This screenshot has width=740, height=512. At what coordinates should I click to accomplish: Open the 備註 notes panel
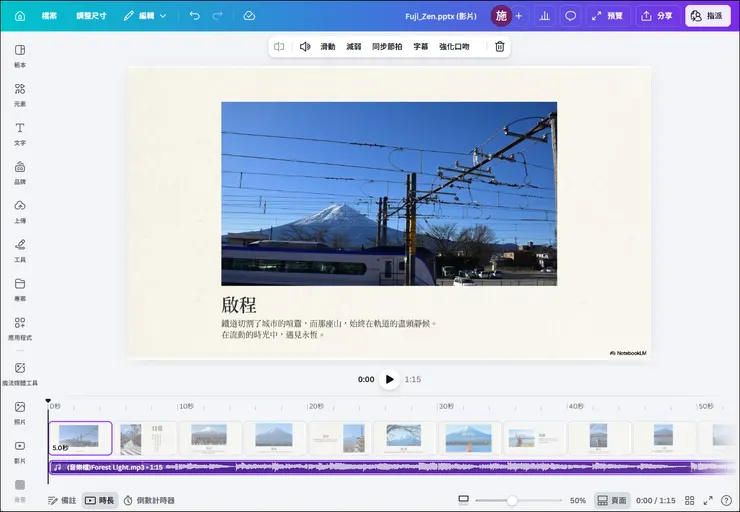pos(62,500)
